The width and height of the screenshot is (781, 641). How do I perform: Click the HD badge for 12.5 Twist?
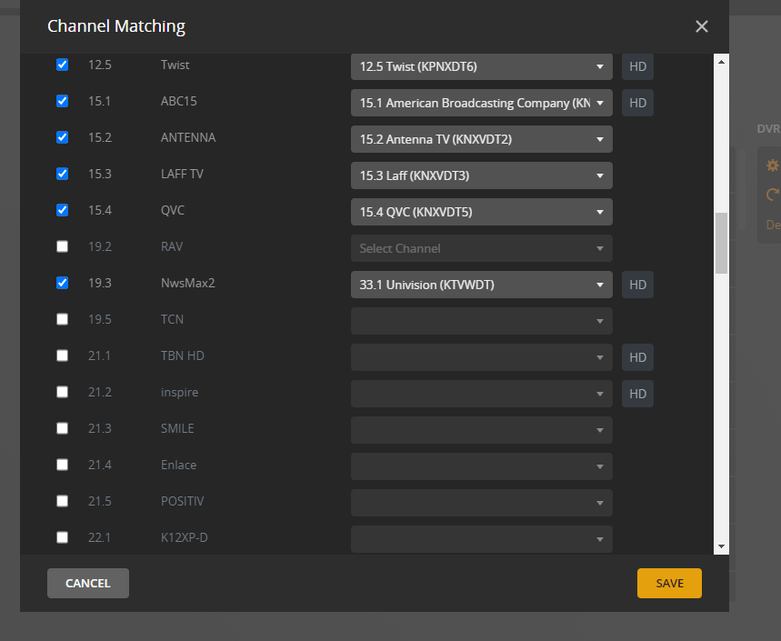(x=637, y=67)
